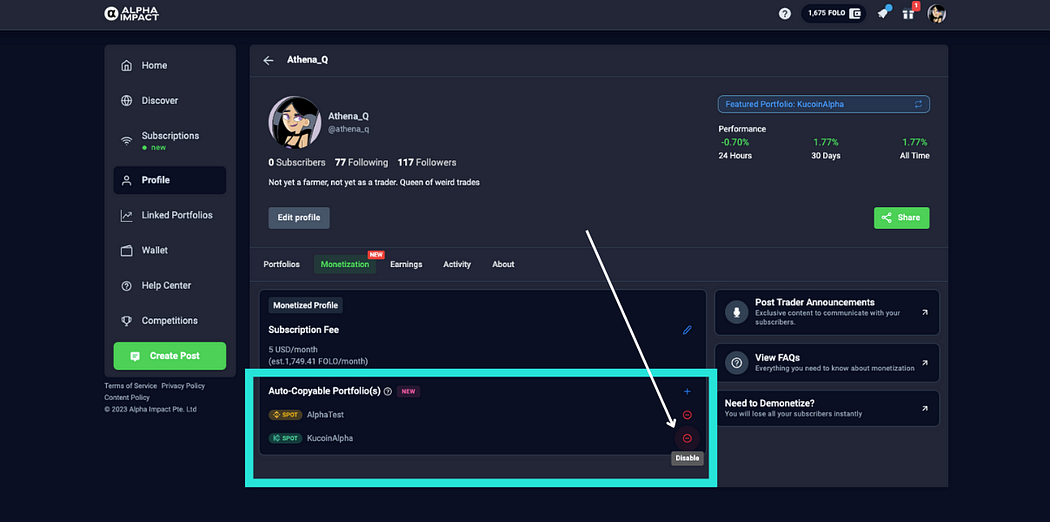Open the help question mark icon in header

(785, 13)
